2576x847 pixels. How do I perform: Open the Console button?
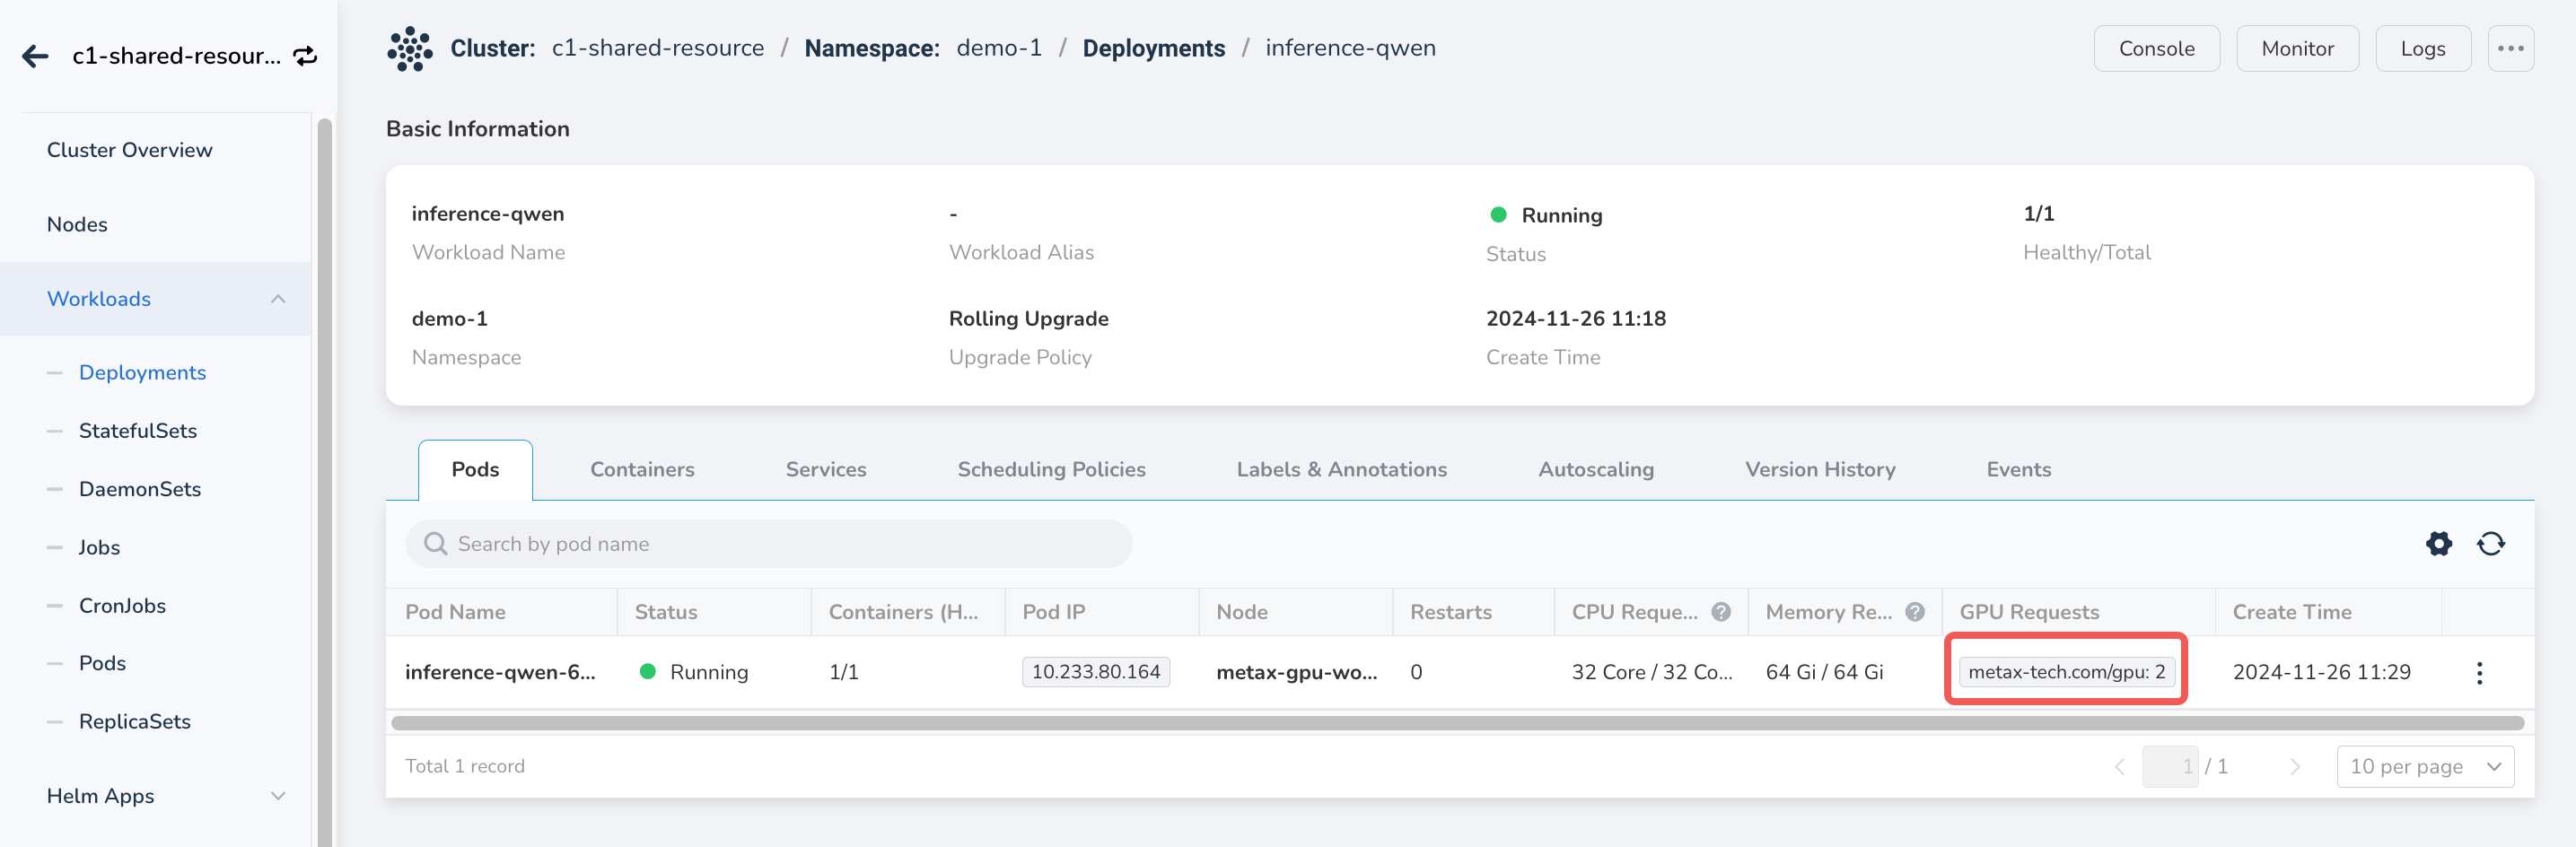point(2156,48)
